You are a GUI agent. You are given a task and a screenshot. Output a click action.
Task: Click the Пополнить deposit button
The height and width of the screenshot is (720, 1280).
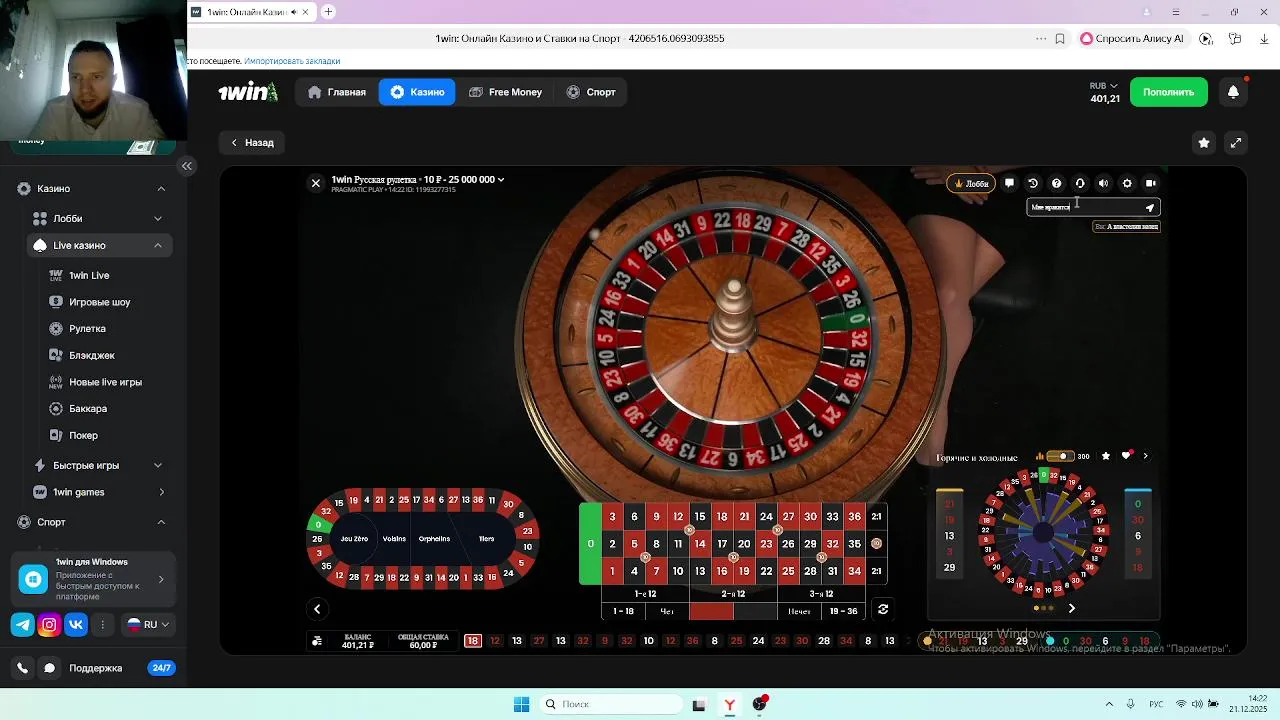pyautogui.click(x=1168, y=92)
